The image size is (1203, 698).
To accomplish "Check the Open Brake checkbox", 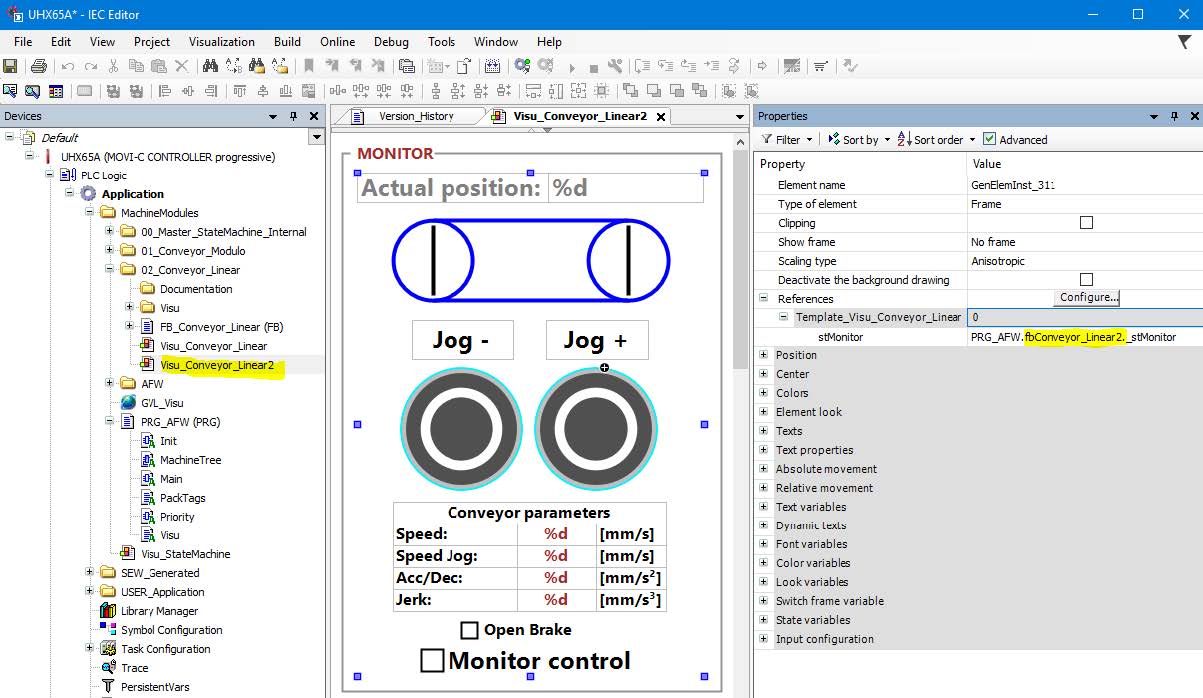I will 469,630.
